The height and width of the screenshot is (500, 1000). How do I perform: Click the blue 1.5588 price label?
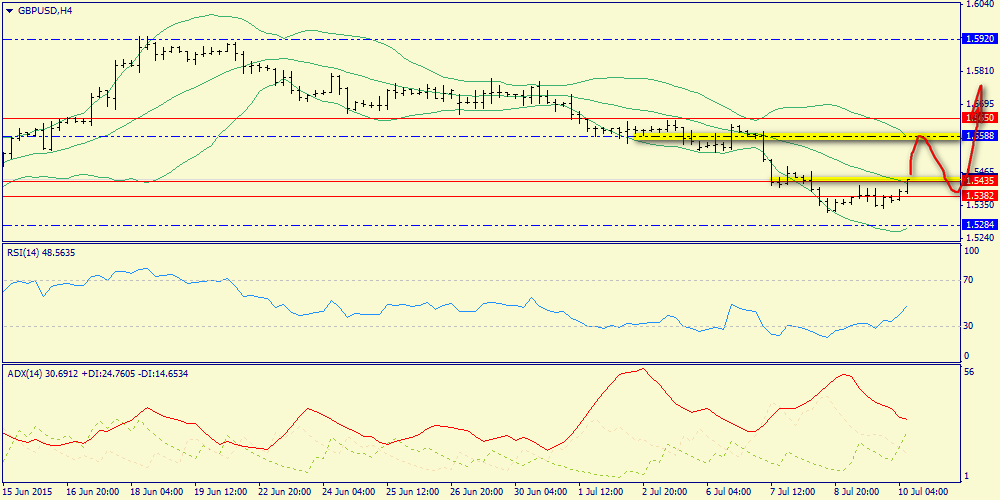[979, 135]
